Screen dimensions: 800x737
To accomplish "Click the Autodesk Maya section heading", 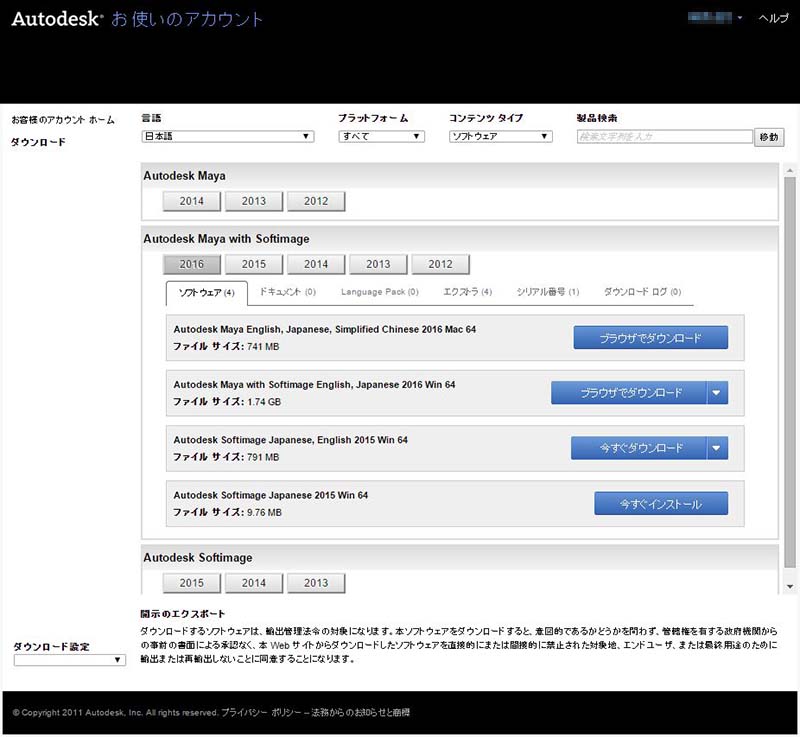I will pos(184,175).
